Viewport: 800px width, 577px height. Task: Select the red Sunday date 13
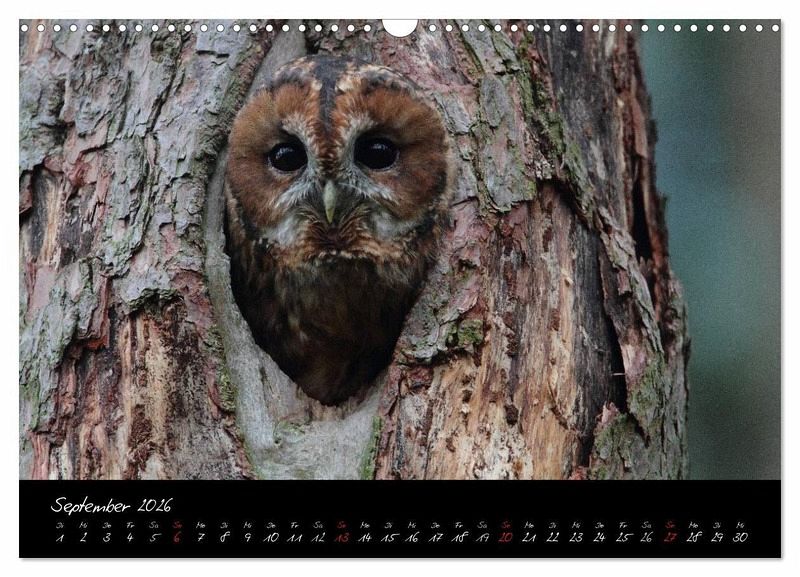341,537
